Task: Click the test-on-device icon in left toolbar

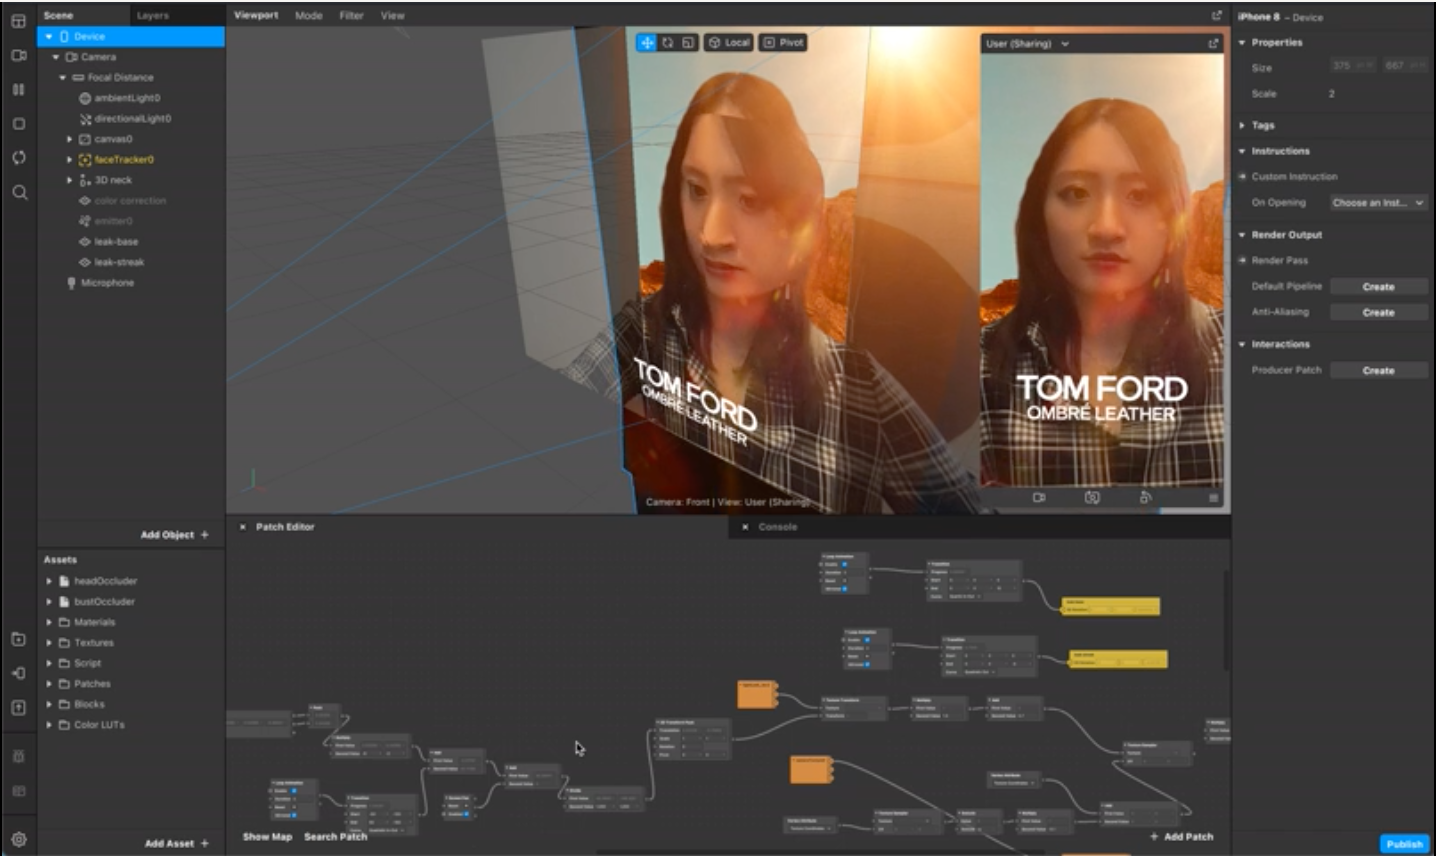Action: coord(18,673)
